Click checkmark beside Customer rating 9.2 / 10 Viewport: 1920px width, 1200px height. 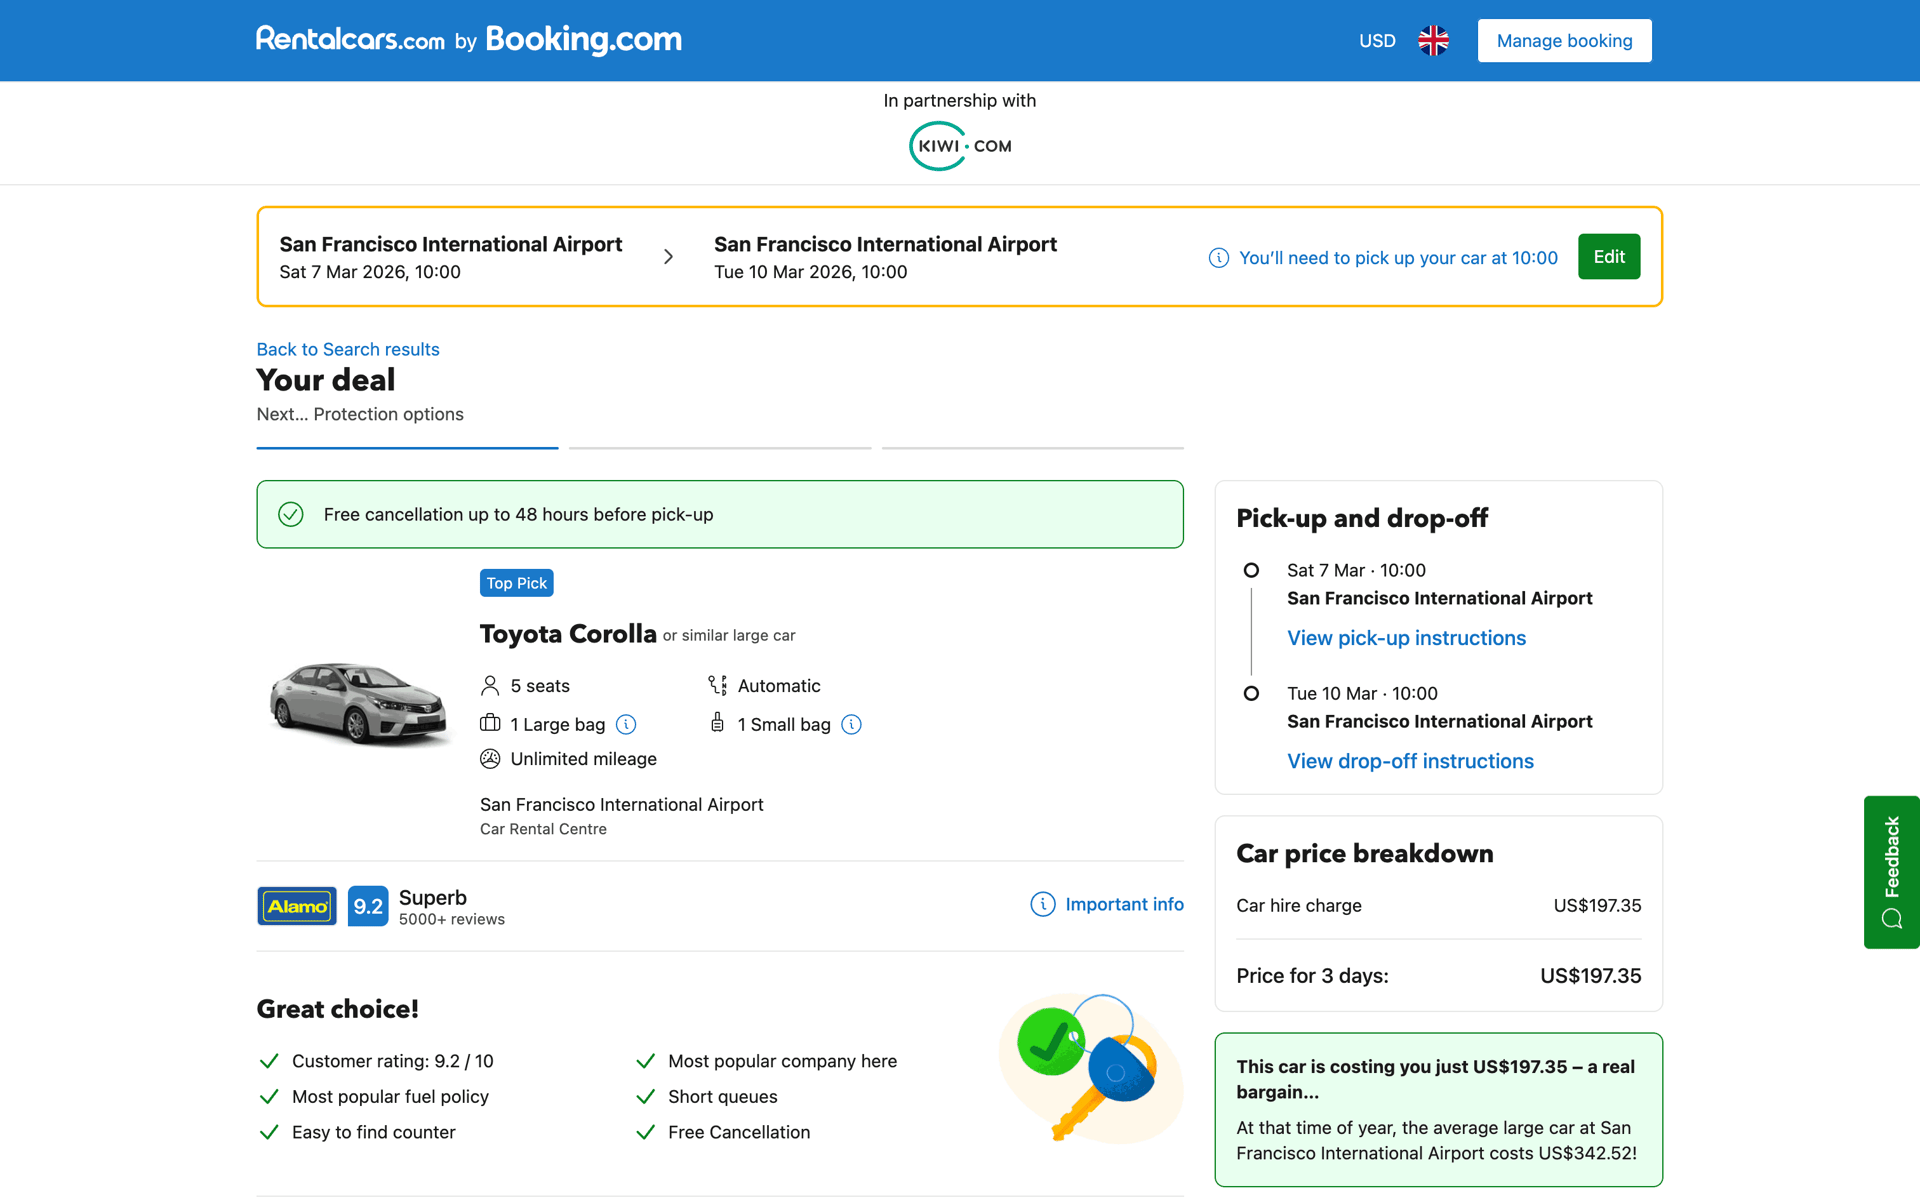click(269, 1061)
